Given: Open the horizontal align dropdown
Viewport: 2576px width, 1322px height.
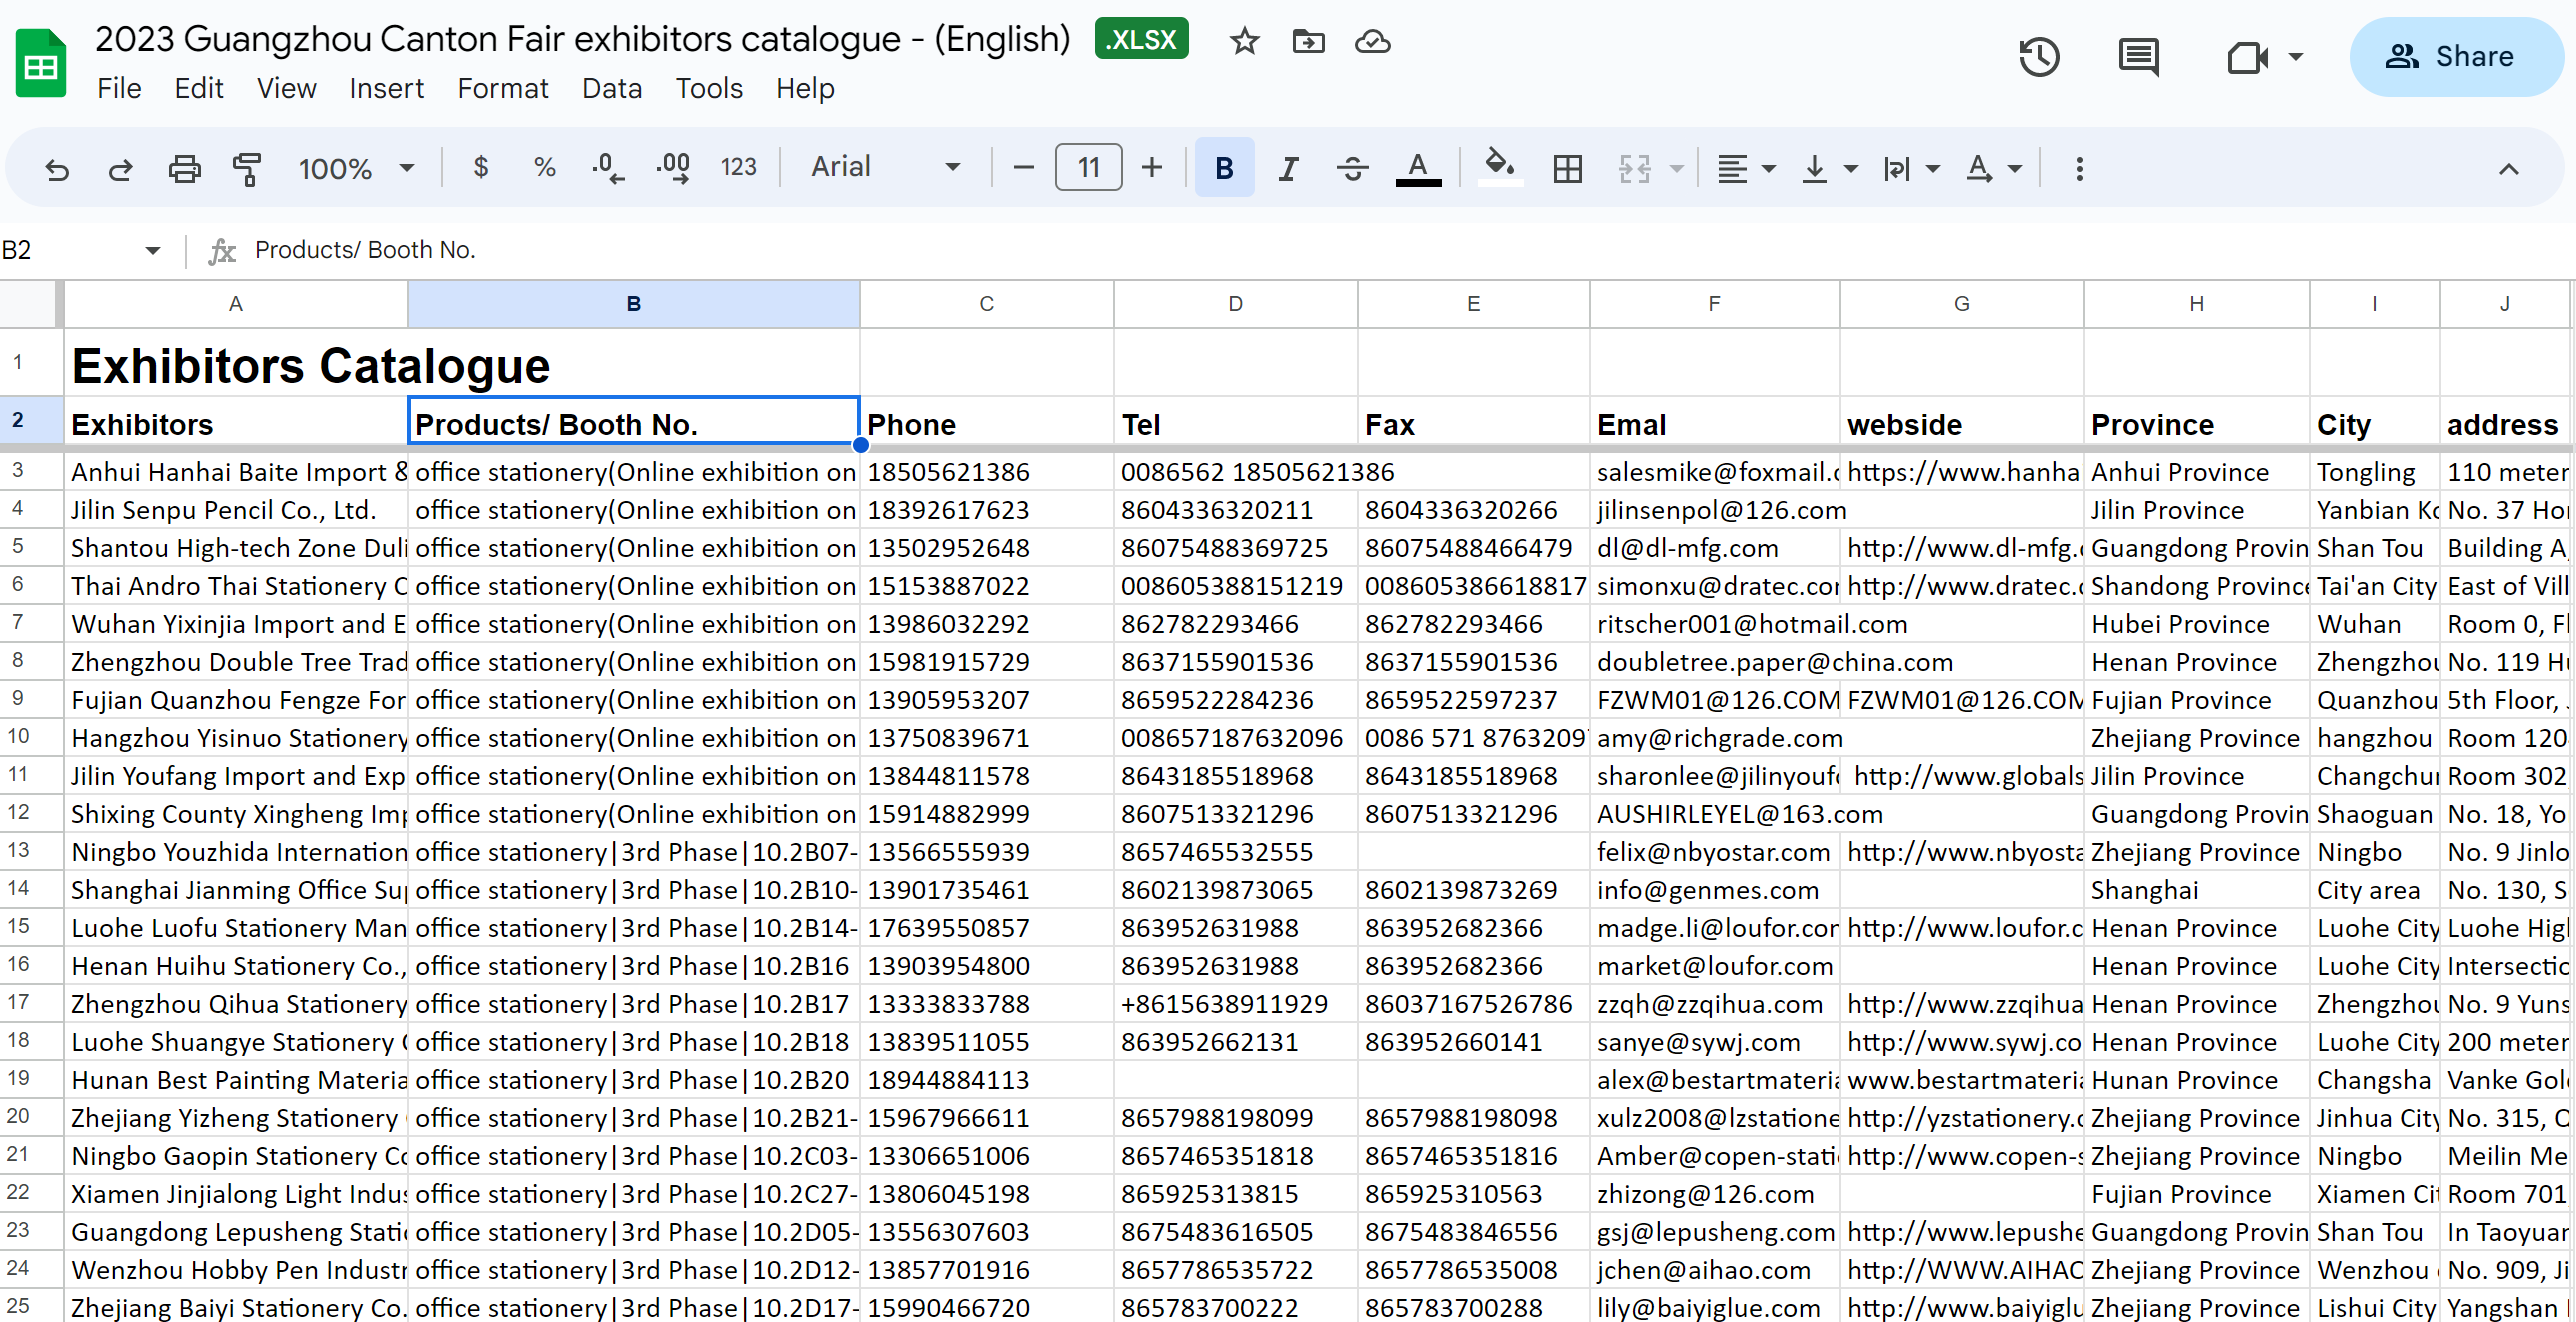Looking at the screenshot, I should pos(1746,168).
